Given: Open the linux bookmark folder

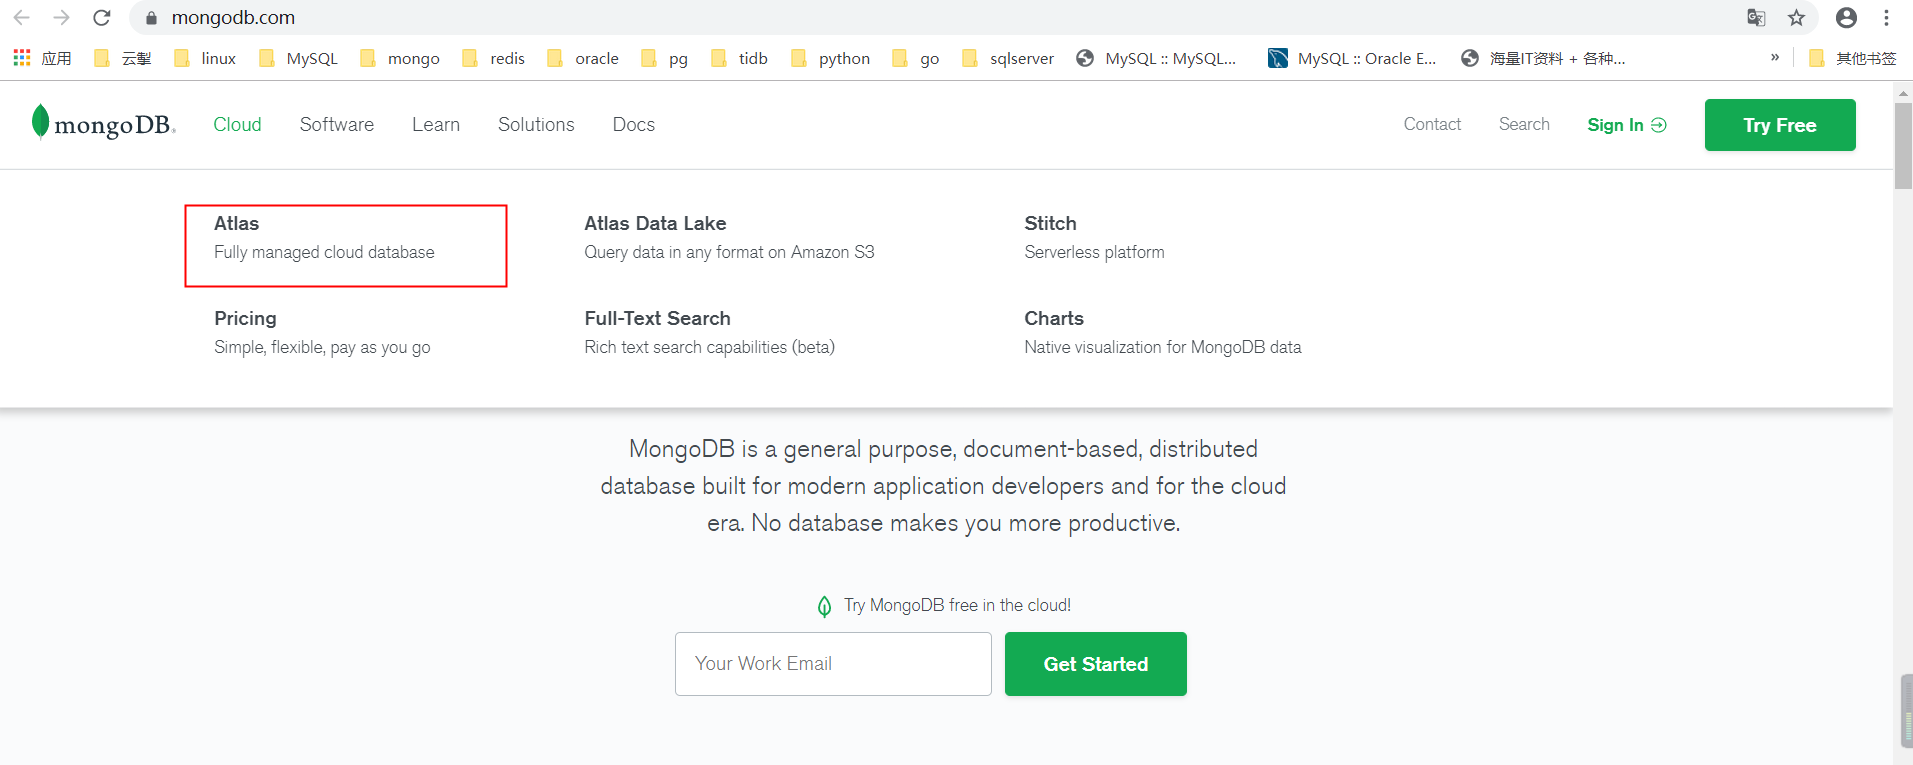Looking at the screenshot, I should click(205, 58).
